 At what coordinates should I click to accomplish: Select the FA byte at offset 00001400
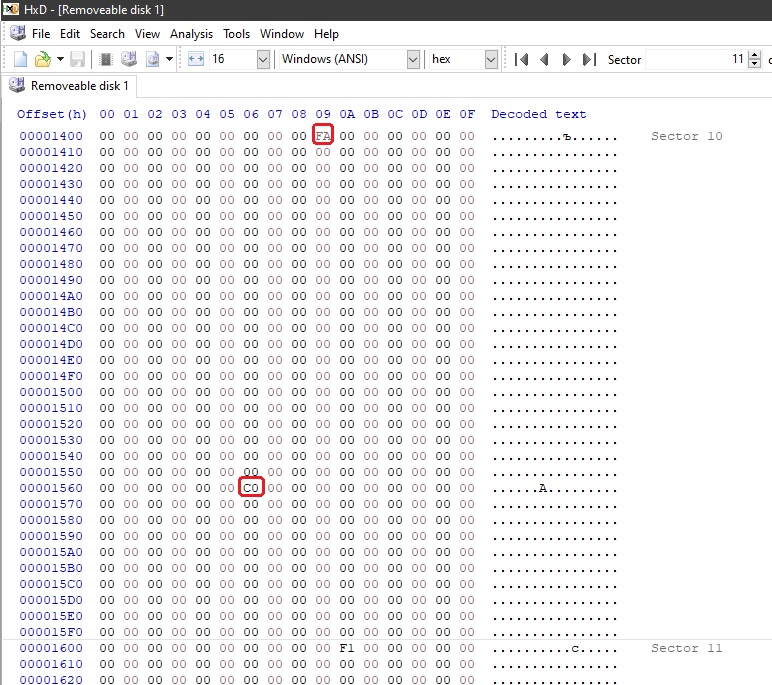pyautogui.click(x=323, y=136)
